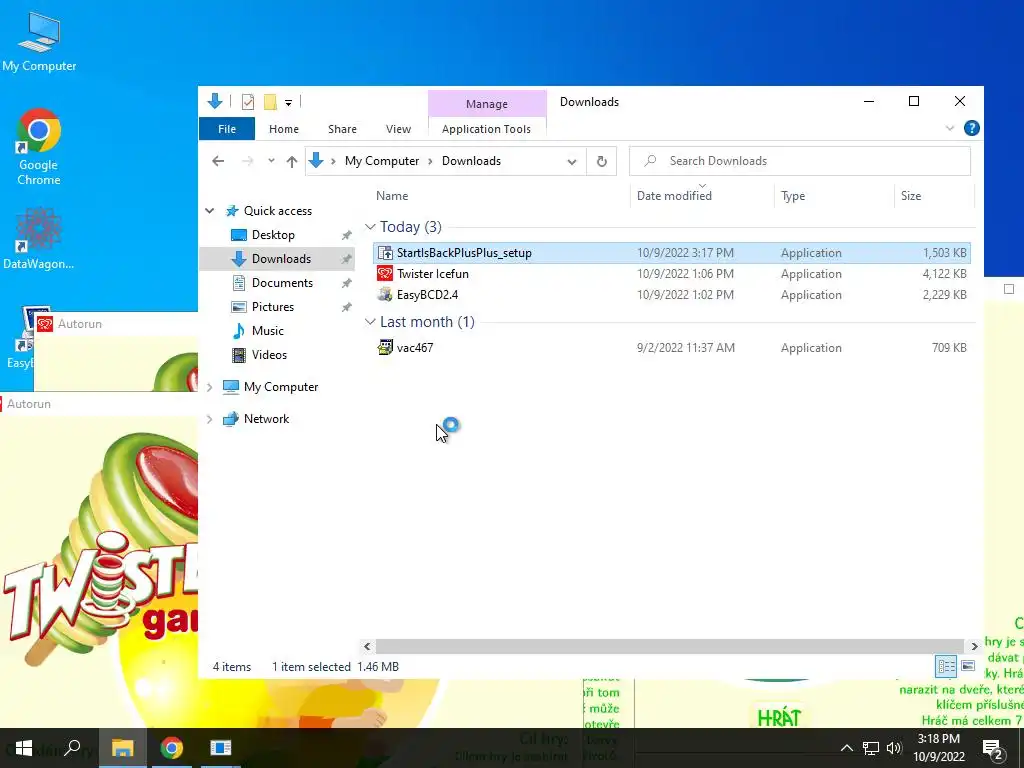Sort by Size column header
The image size is (1024, 768).
(x=911, y=196)
